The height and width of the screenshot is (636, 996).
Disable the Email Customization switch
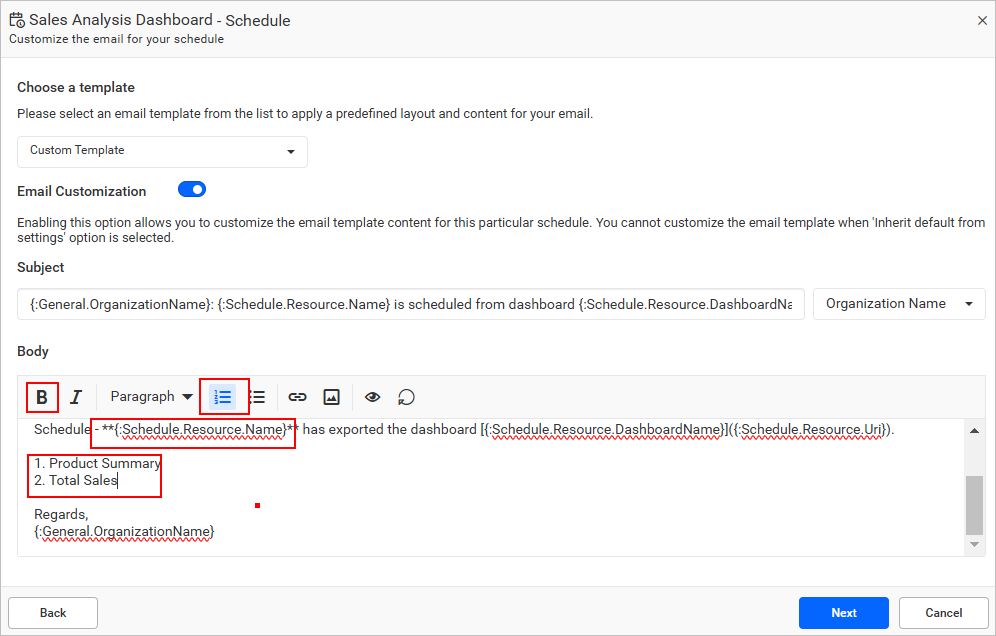192,189
